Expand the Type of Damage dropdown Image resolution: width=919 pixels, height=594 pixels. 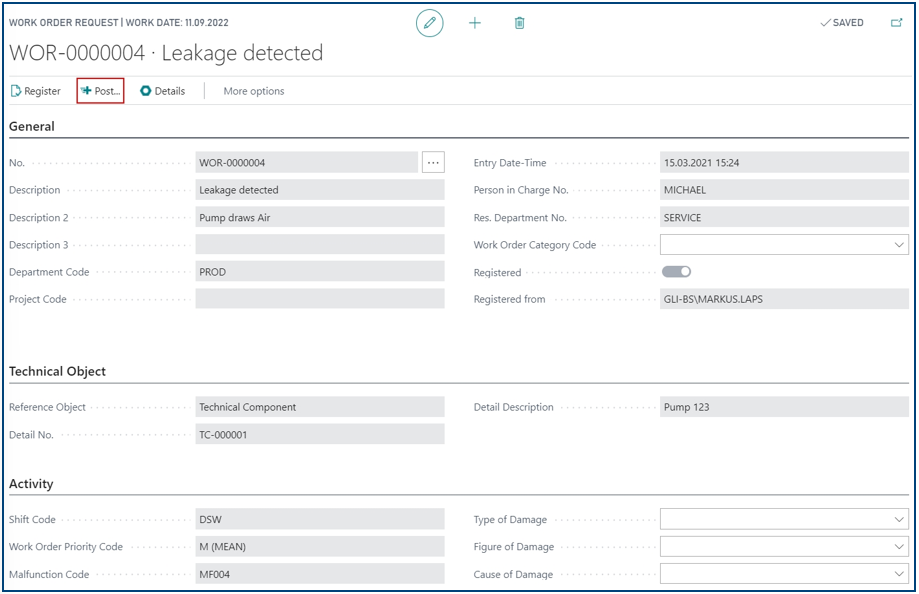click(898, 519)
